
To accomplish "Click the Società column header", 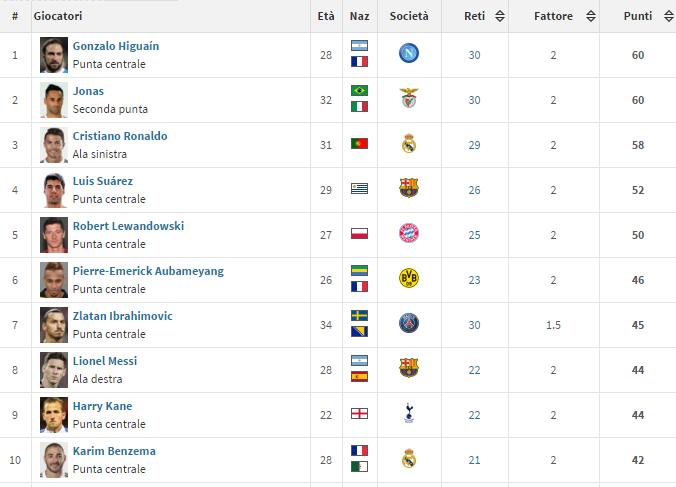I will tap(408, 16).
